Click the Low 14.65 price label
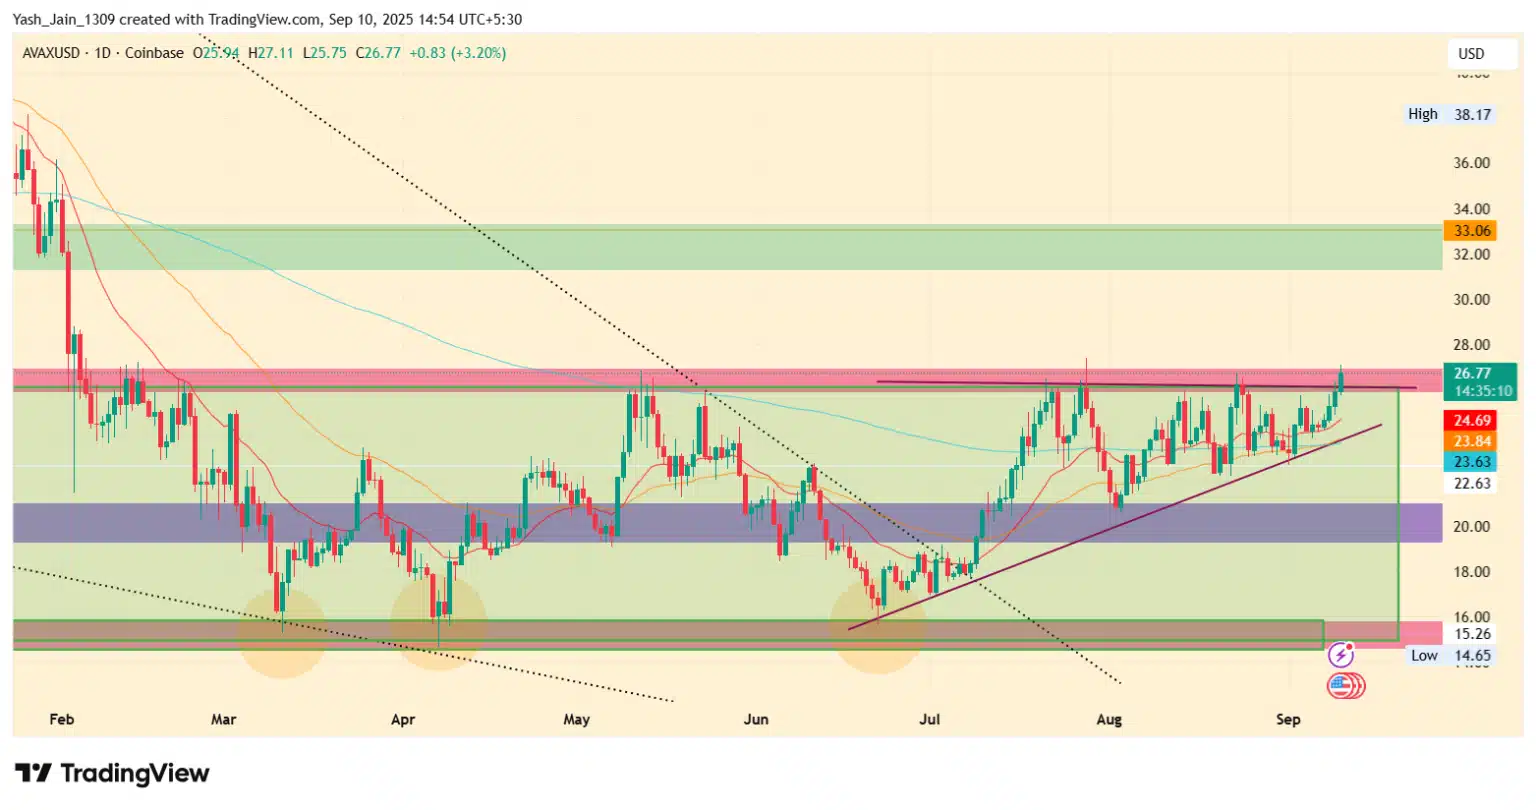Image resolution: width=1536 pixels, height=810 pixels. click(1450, 656)
